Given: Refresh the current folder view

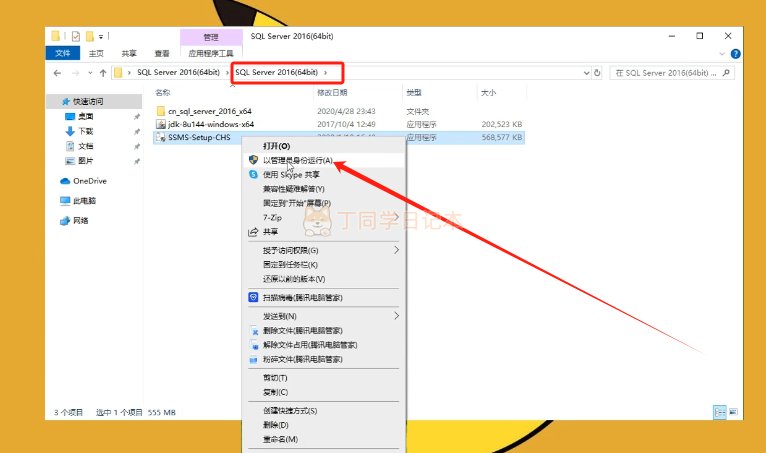Looking at the screenshot, I should 597,73.
